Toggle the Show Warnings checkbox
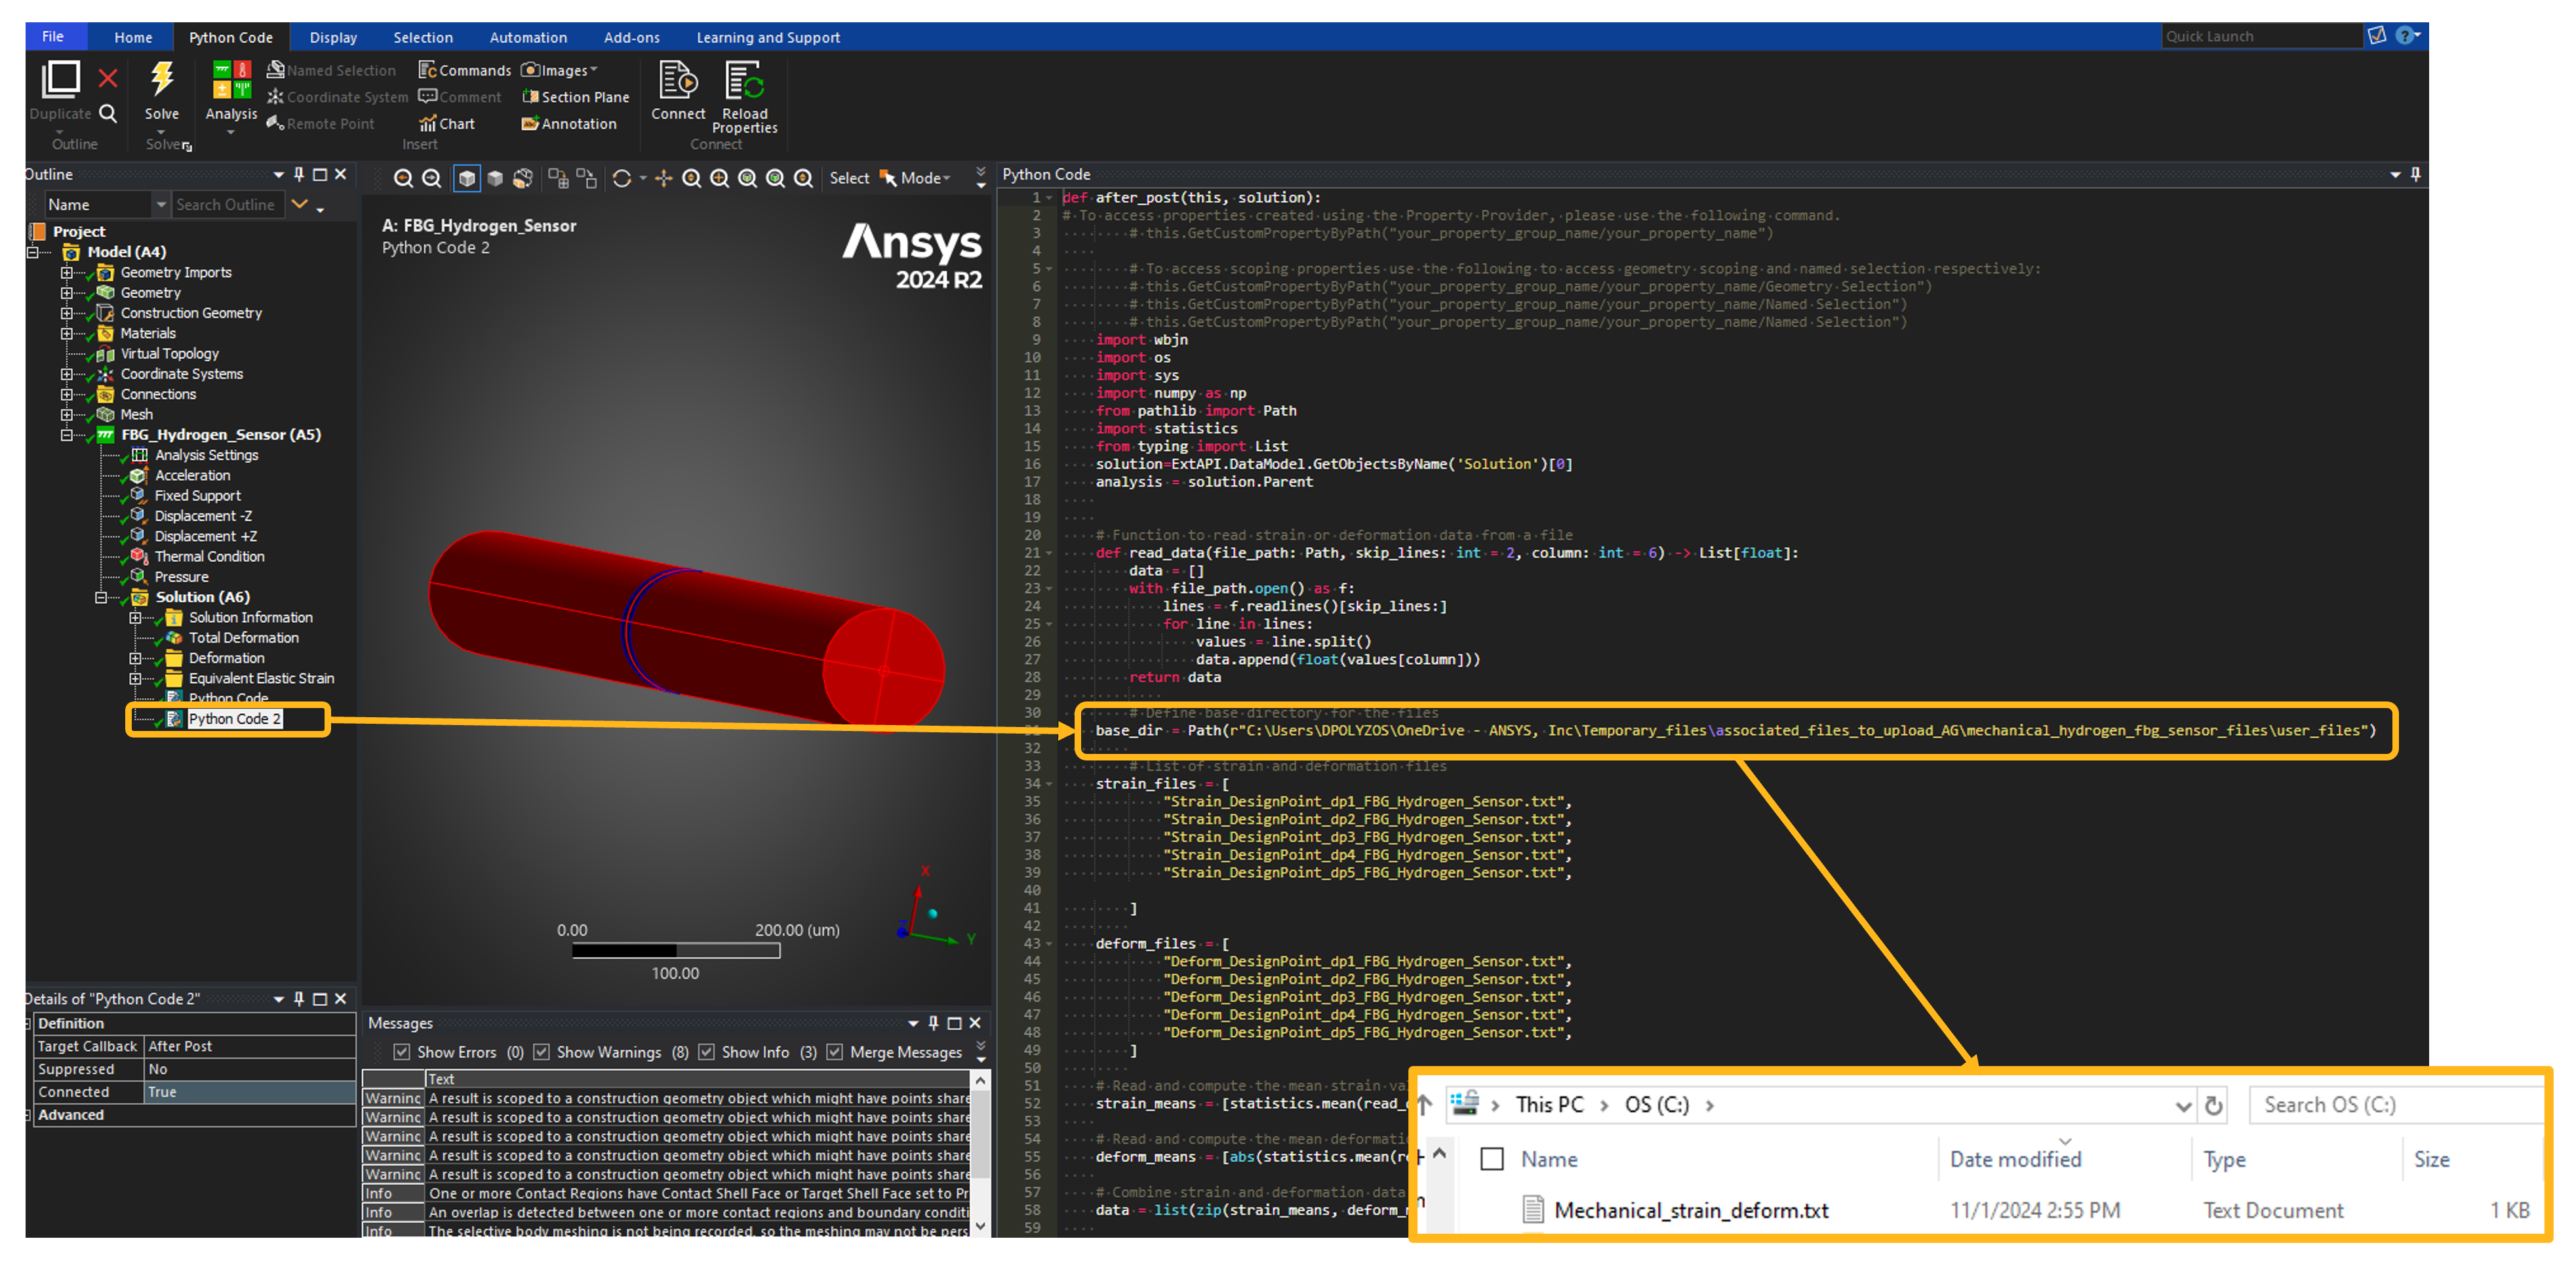 coord(541,1052)
